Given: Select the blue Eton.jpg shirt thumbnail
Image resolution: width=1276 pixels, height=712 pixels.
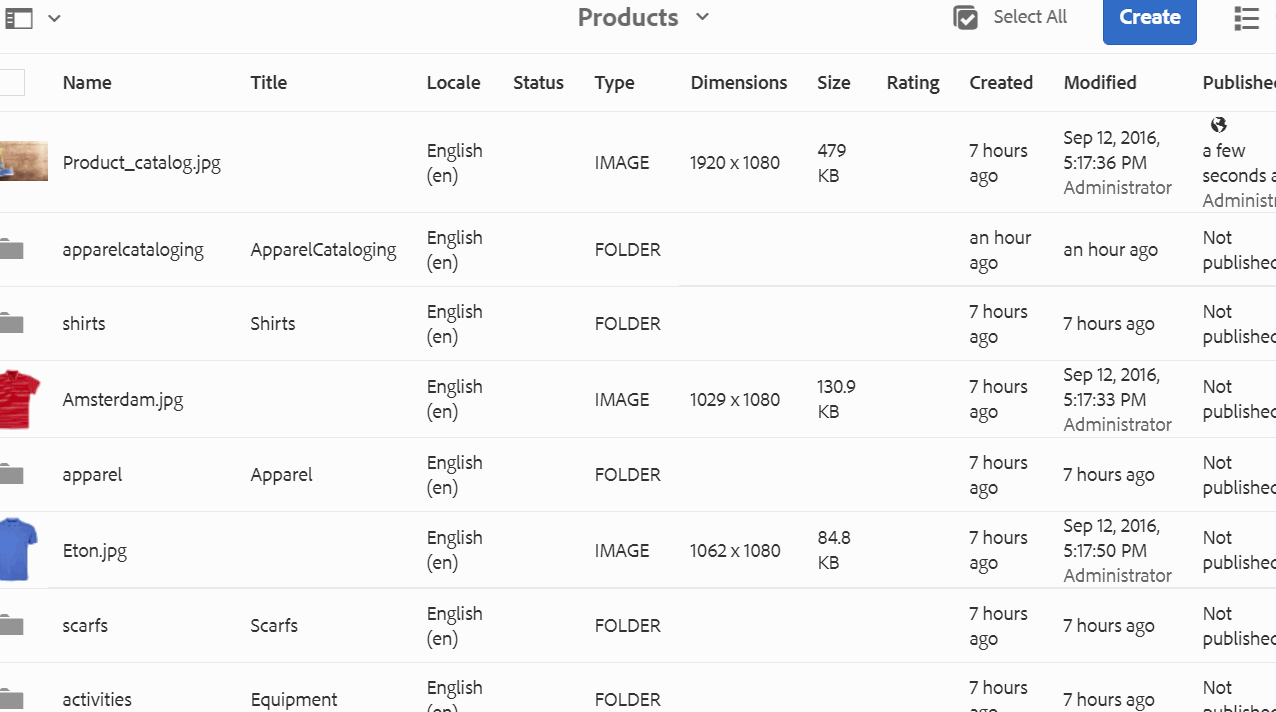Looking at the screenshot, I should 19,550.
